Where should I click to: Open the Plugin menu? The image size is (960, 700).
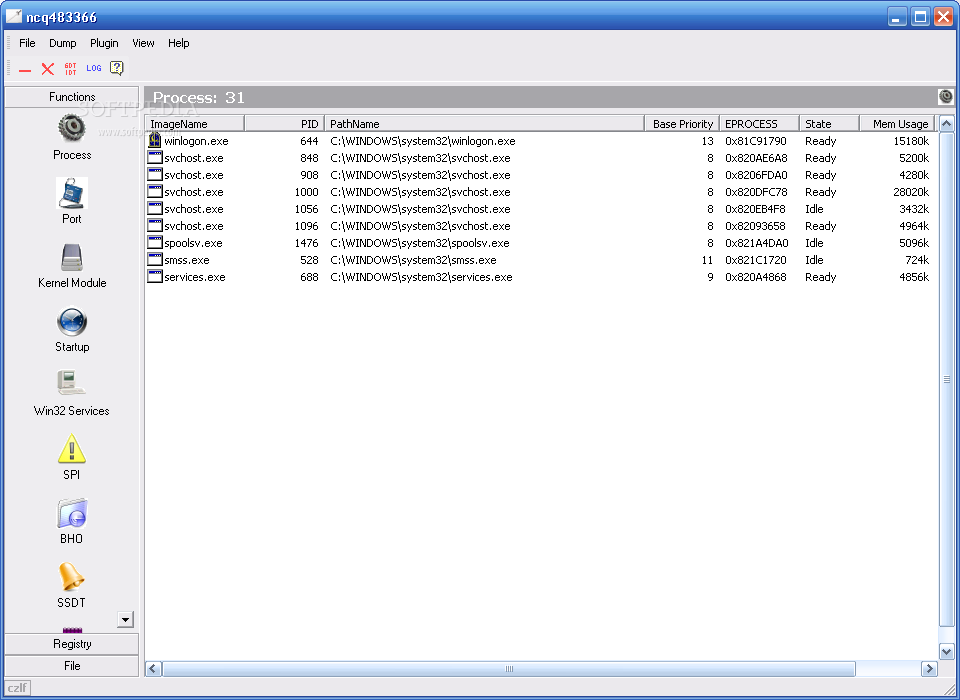coord(104,43)
